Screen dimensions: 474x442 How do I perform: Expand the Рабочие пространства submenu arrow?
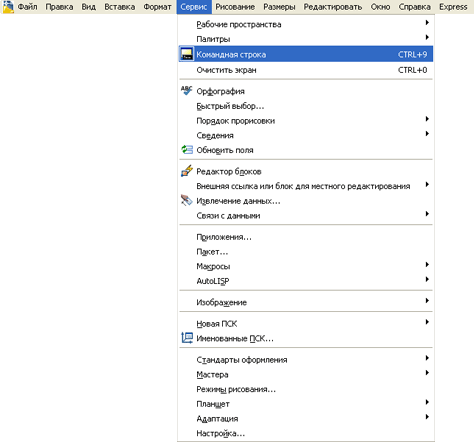[x=427, y=23]
